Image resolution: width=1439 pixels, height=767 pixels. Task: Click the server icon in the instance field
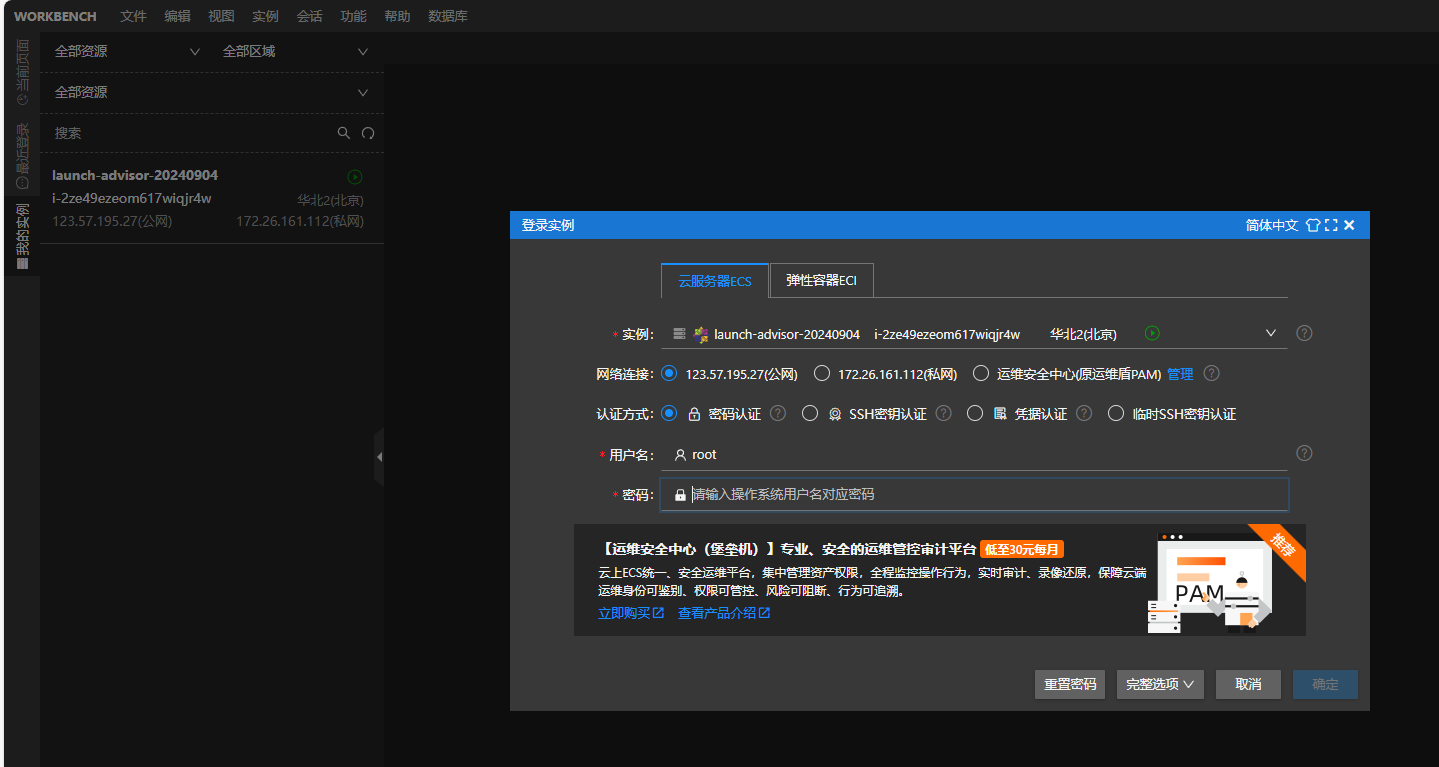click(680, 333)
